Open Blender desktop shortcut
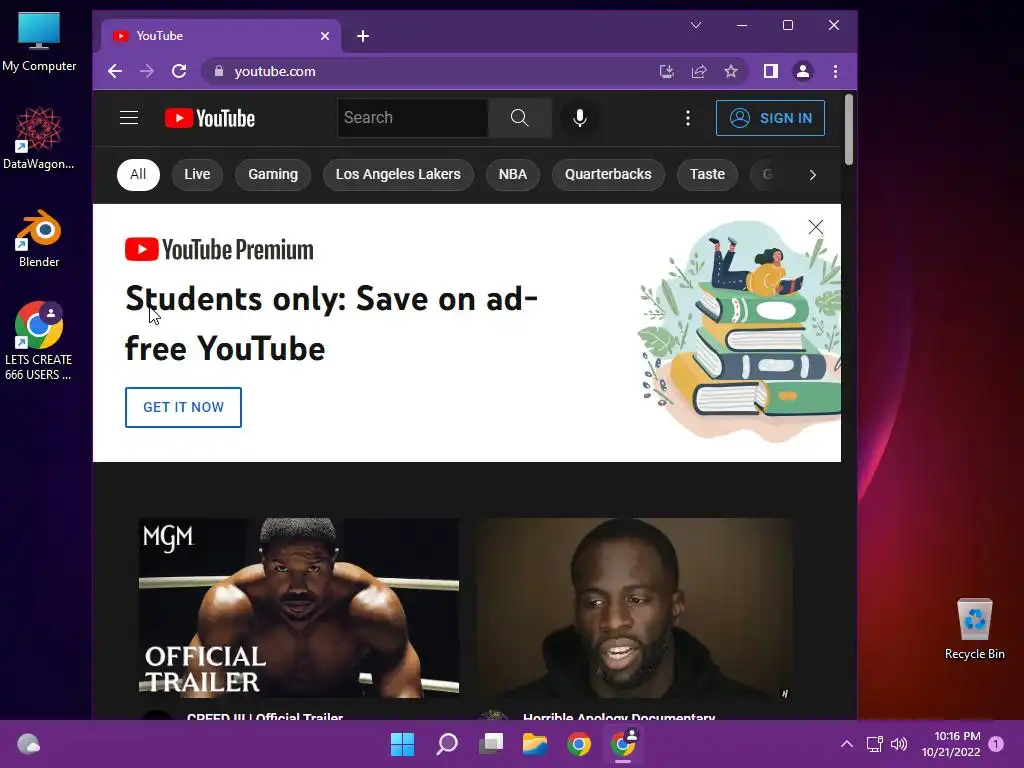The image size is (1024, 768). point(39,238)
